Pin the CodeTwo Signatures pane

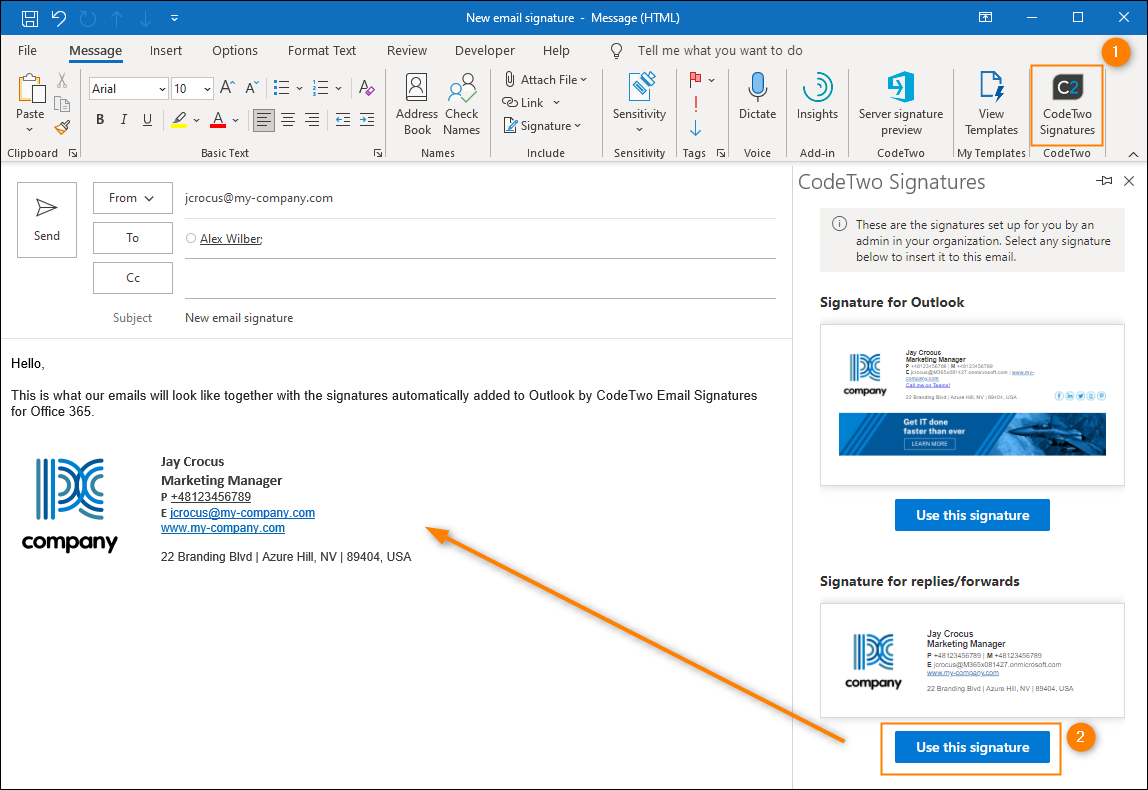point(1104,181)
